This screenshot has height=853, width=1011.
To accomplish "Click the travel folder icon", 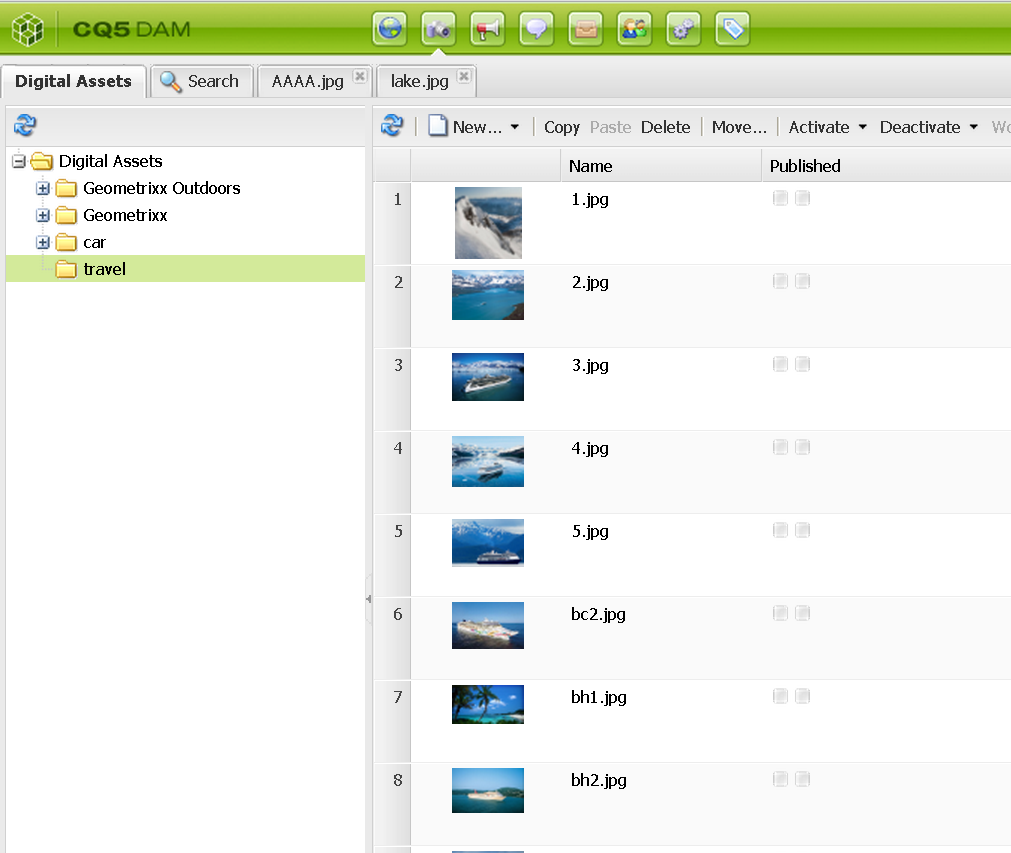I will pyautogui.click(x=66, y=270).
